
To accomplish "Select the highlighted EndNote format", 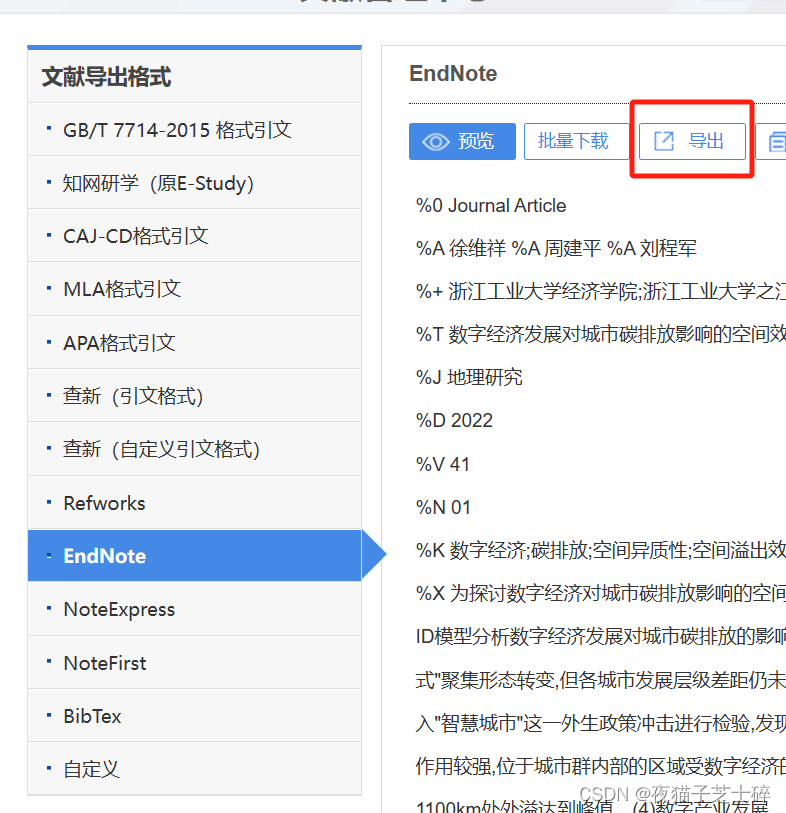I will [x=194, y=556].
